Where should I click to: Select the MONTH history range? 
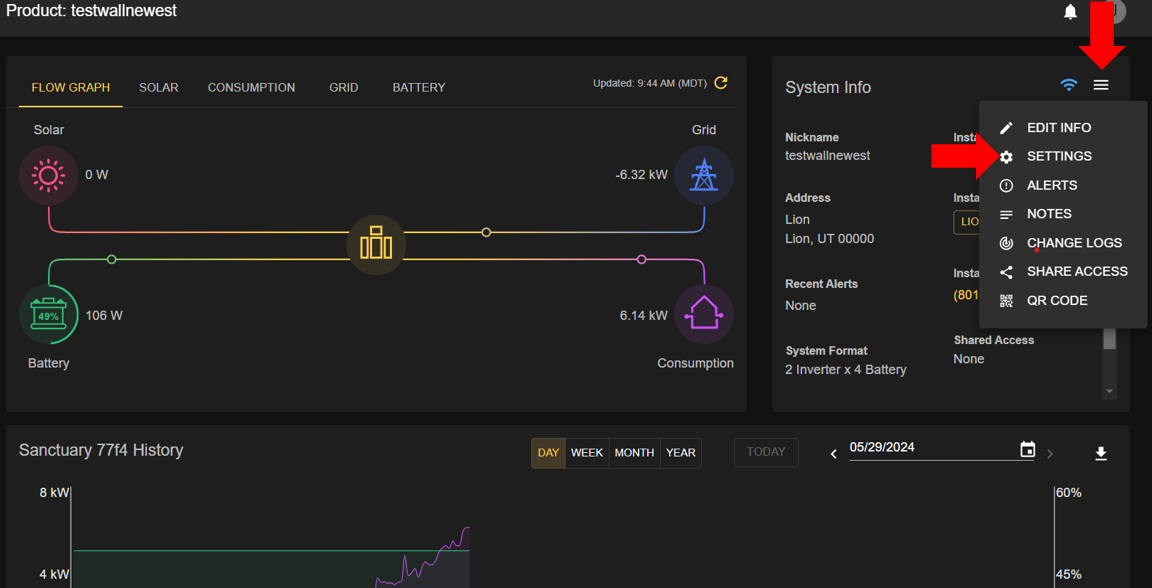634,453
